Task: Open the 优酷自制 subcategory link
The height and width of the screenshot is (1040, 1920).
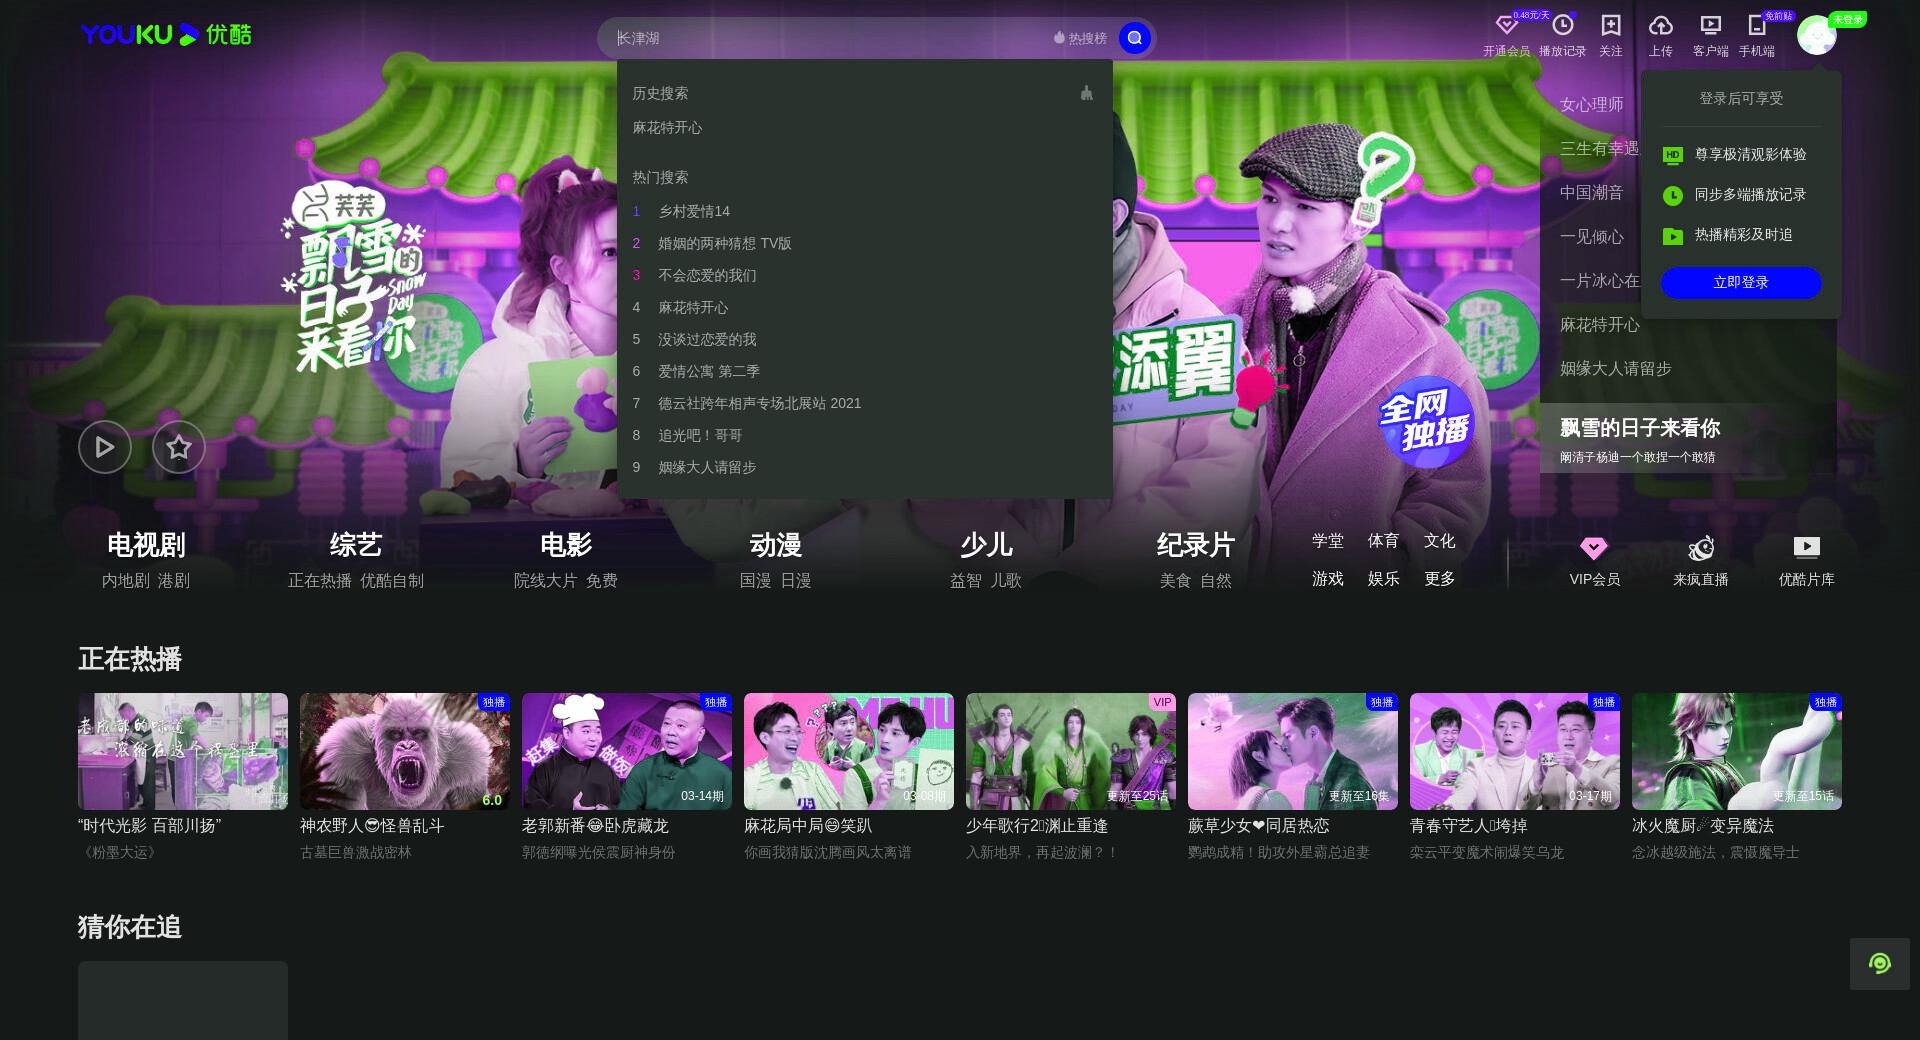Action: 392,581
